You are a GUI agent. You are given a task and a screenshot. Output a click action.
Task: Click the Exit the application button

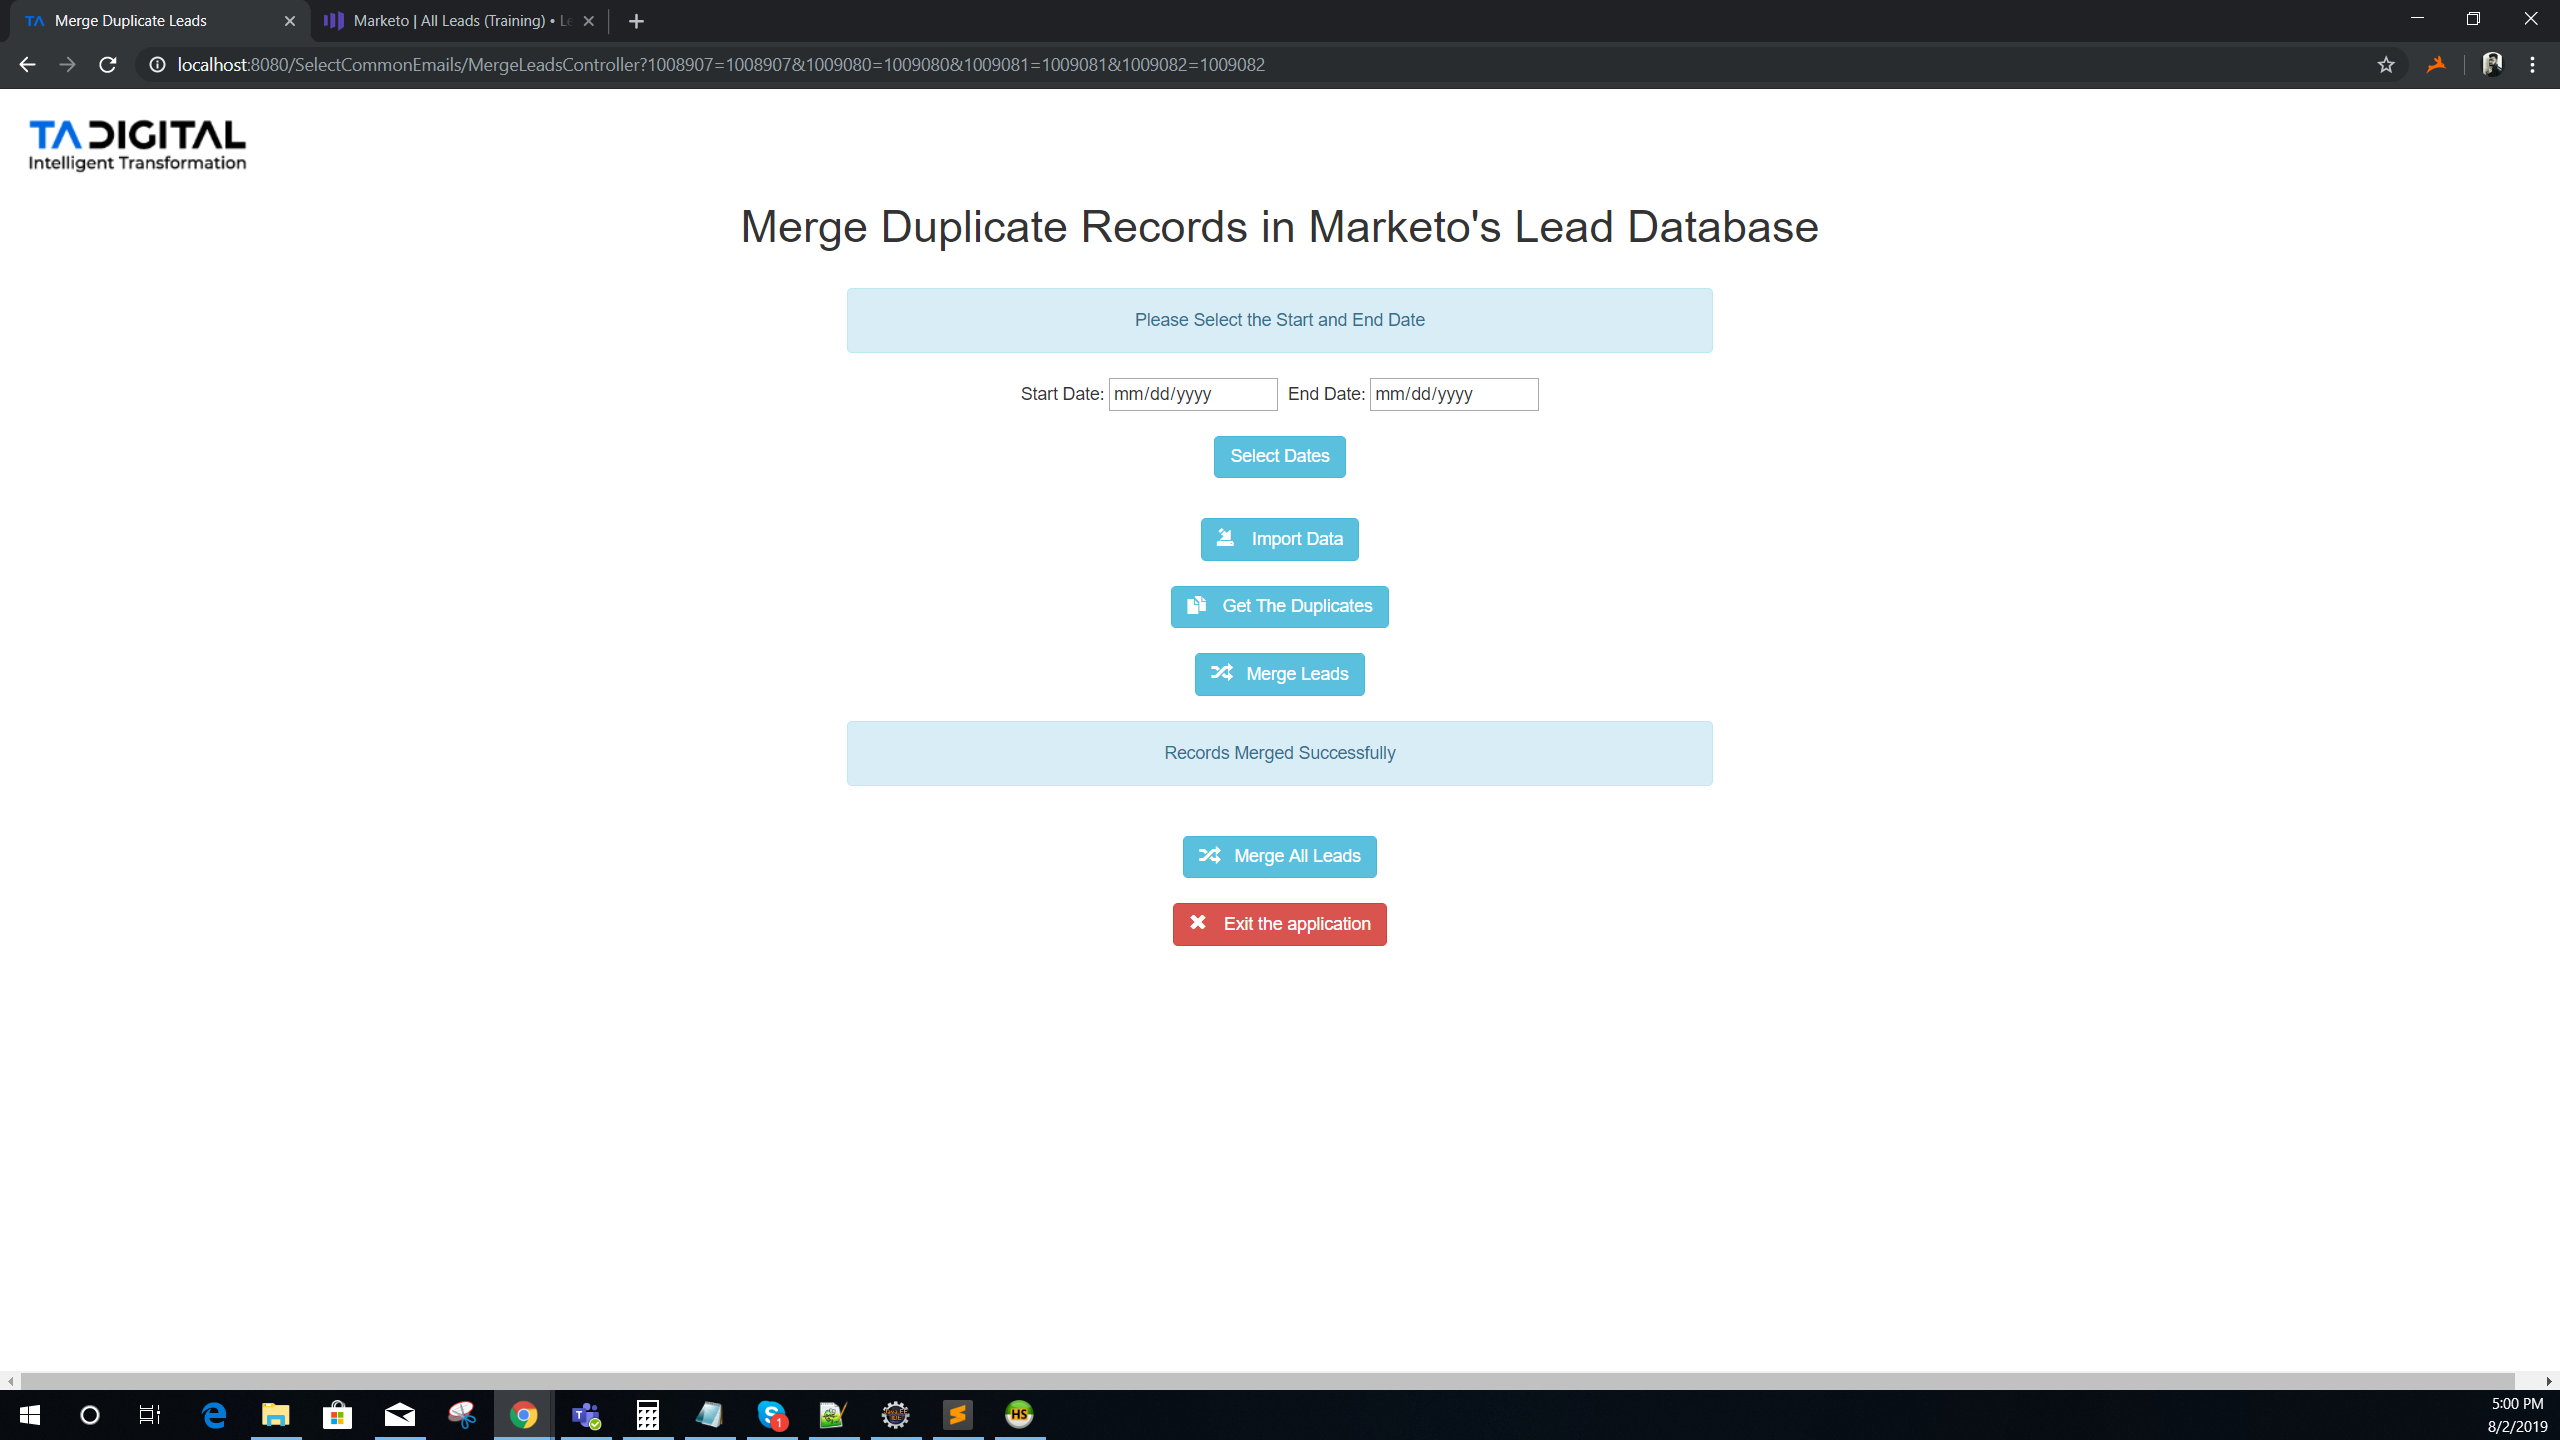tap(1280, 923)
